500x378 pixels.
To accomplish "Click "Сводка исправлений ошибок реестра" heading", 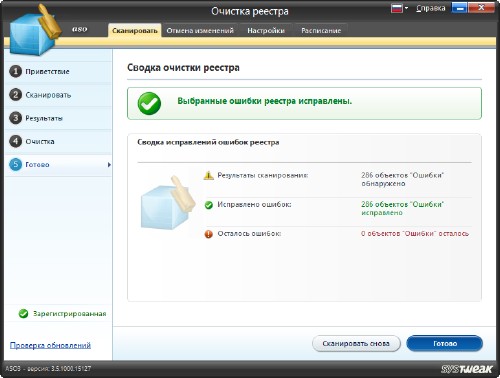I will click(208, 142).
